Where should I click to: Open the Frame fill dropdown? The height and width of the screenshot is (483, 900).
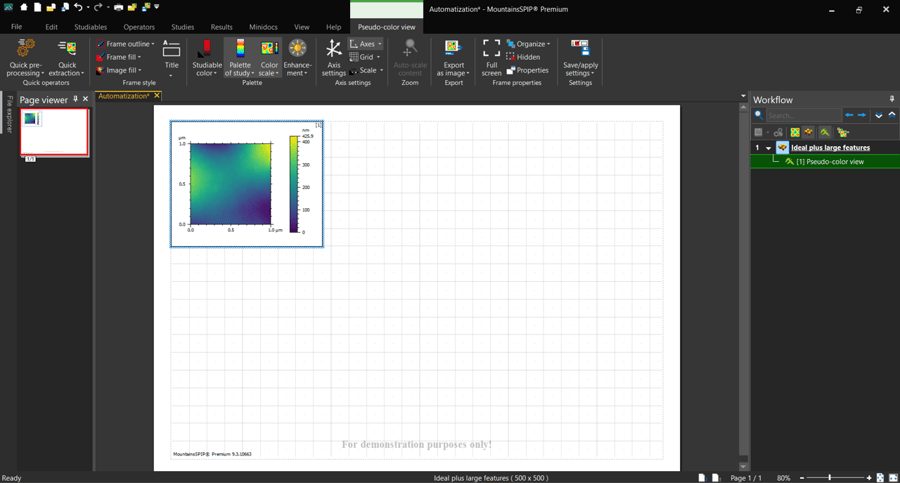click(x=119, y=57)
